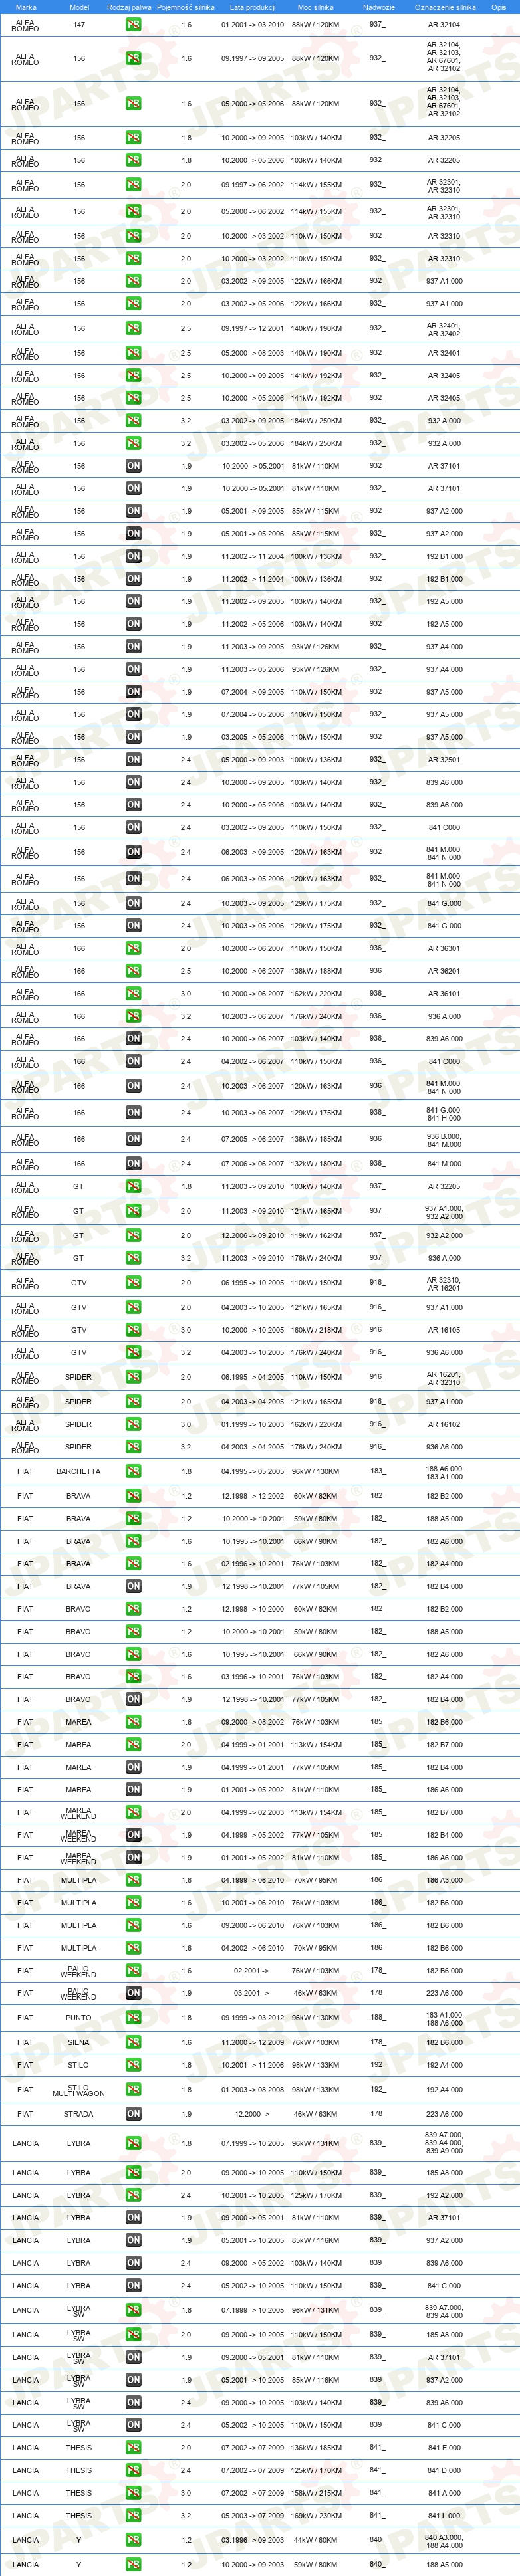This screenshot has height=2576, width=520.
Task: Click production years '01.2001 -> 03.2010'
Action: pyautogui.click(x=252, y=24)
